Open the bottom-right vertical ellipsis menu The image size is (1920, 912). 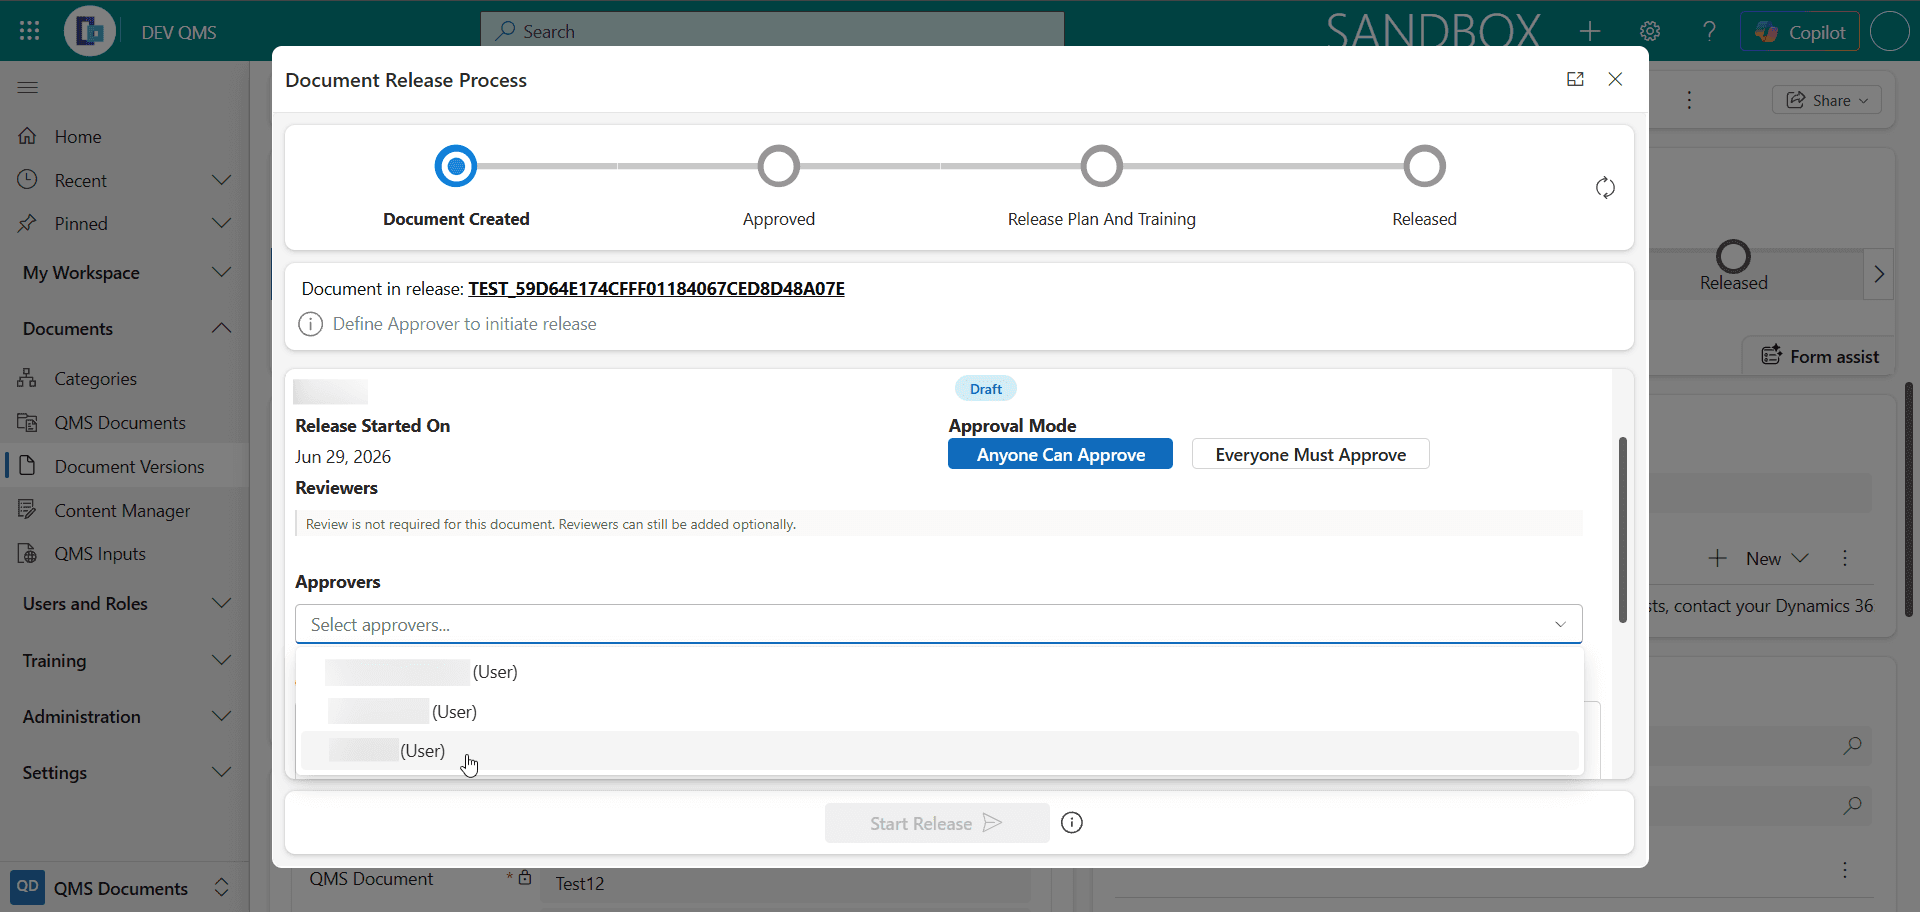pyautogui.click(x=1845, y=870)
